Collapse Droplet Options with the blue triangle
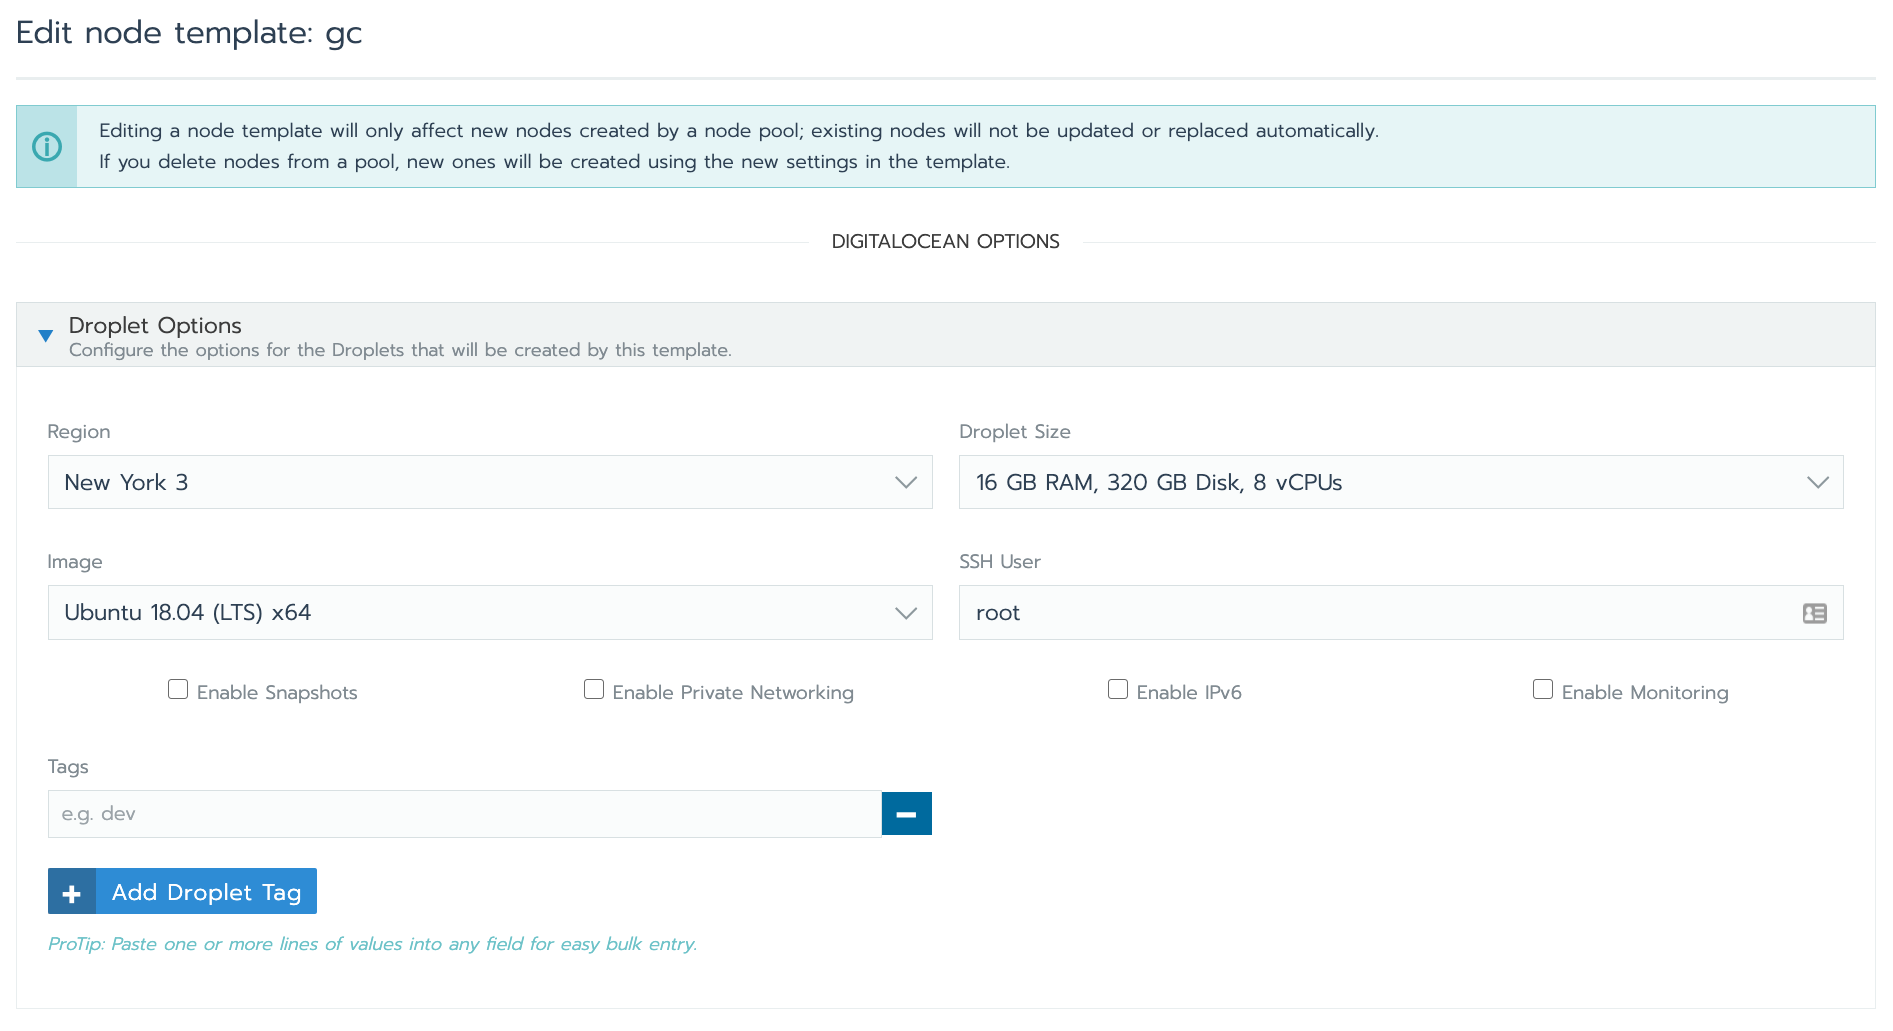 45,336
